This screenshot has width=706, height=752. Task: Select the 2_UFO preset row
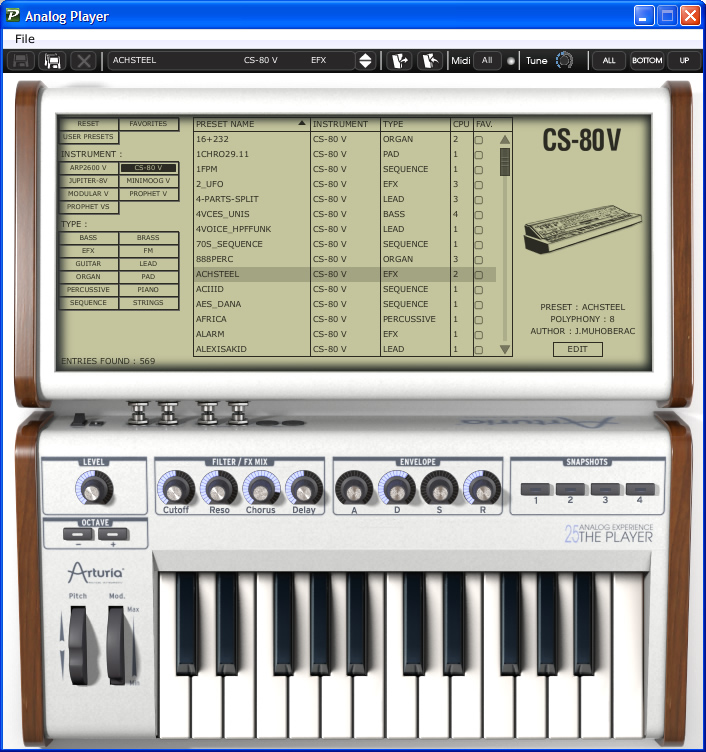click(x=345, y=184)
